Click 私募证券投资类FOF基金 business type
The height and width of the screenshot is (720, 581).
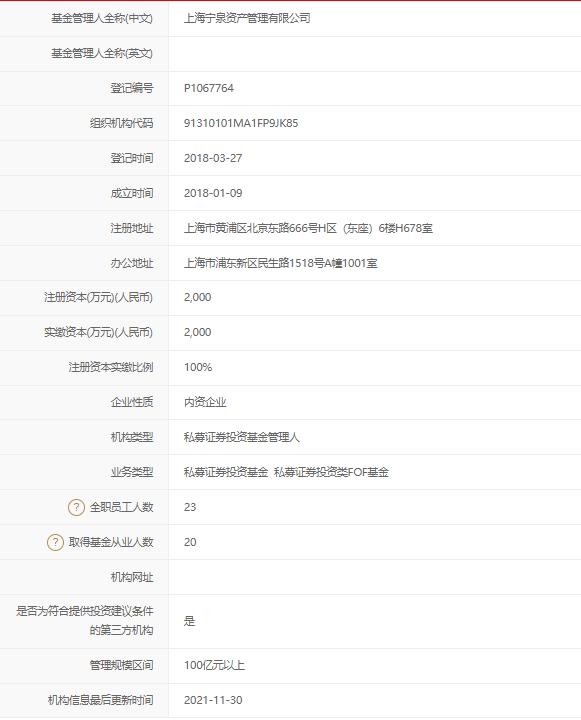[x=331, y=472]
